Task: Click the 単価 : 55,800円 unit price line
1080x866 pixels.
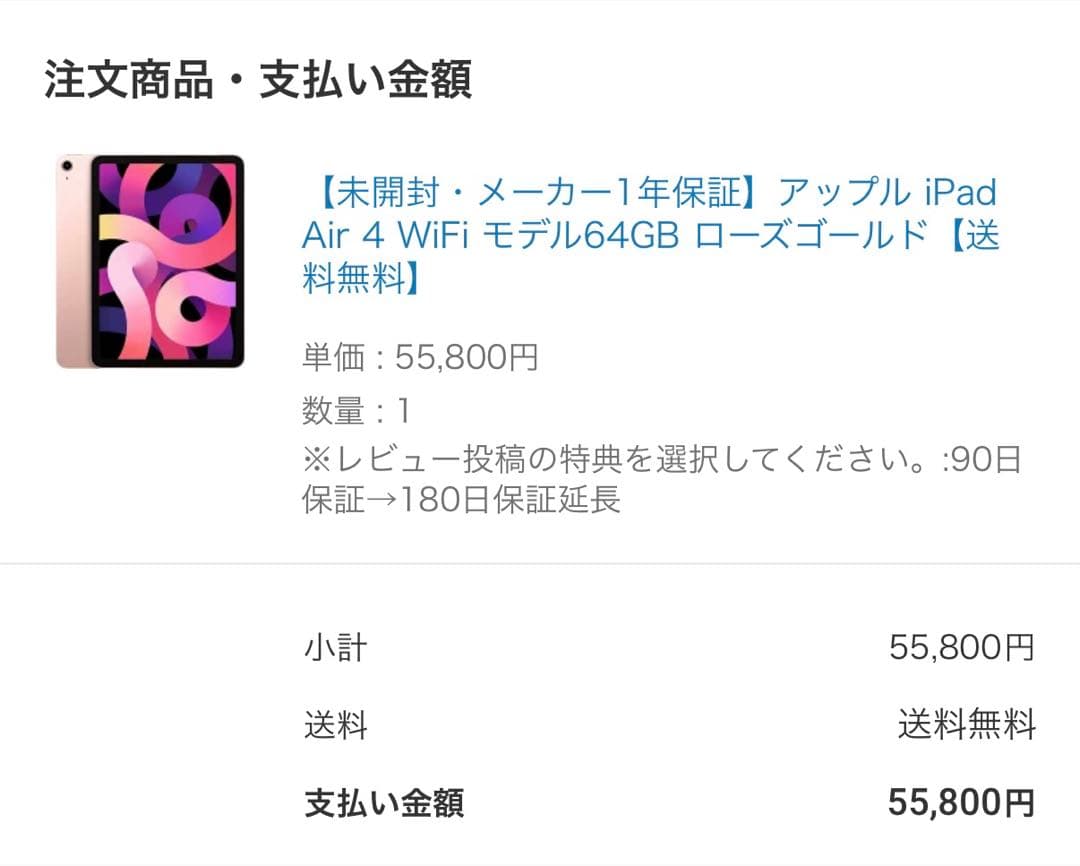Action: click(x=420, y=357)
